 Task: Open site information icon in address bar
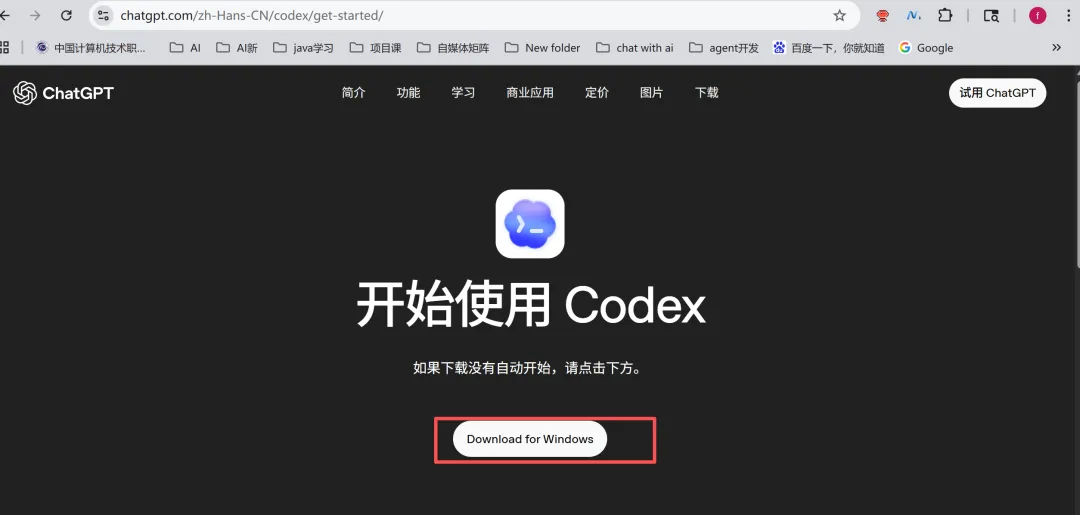103,15
